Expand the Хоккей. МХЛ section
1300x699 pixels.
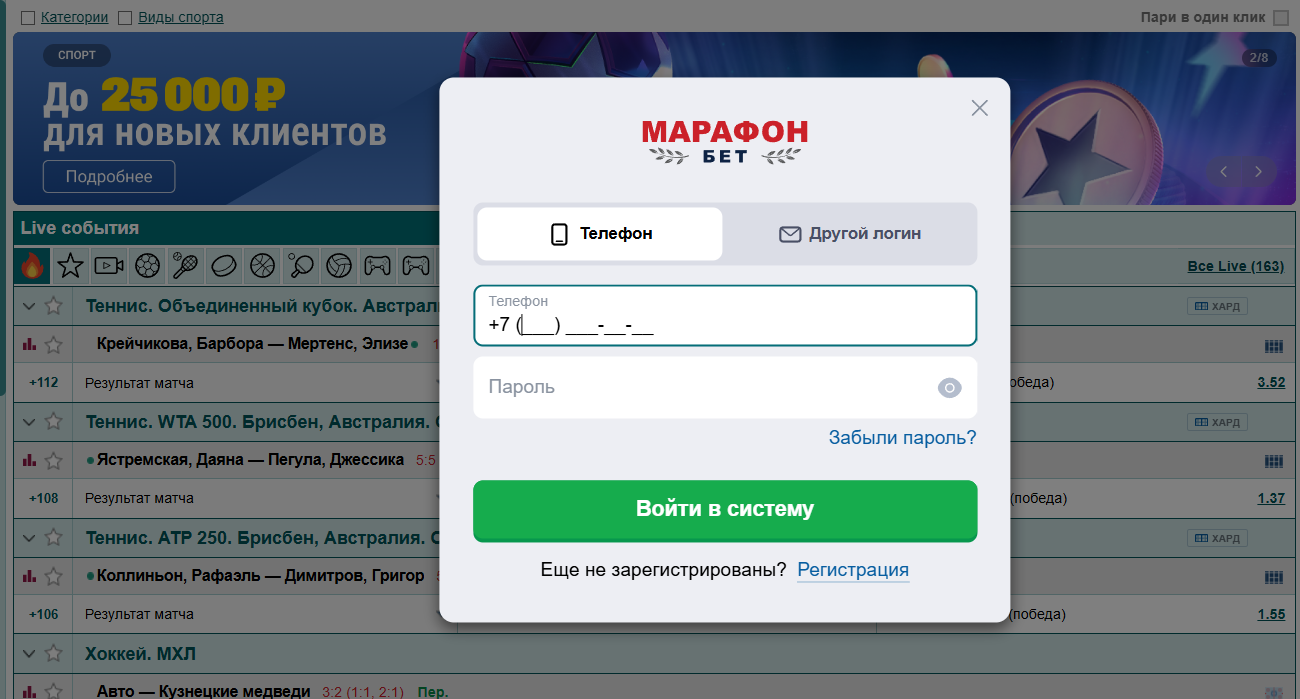[x=28, y=652]
